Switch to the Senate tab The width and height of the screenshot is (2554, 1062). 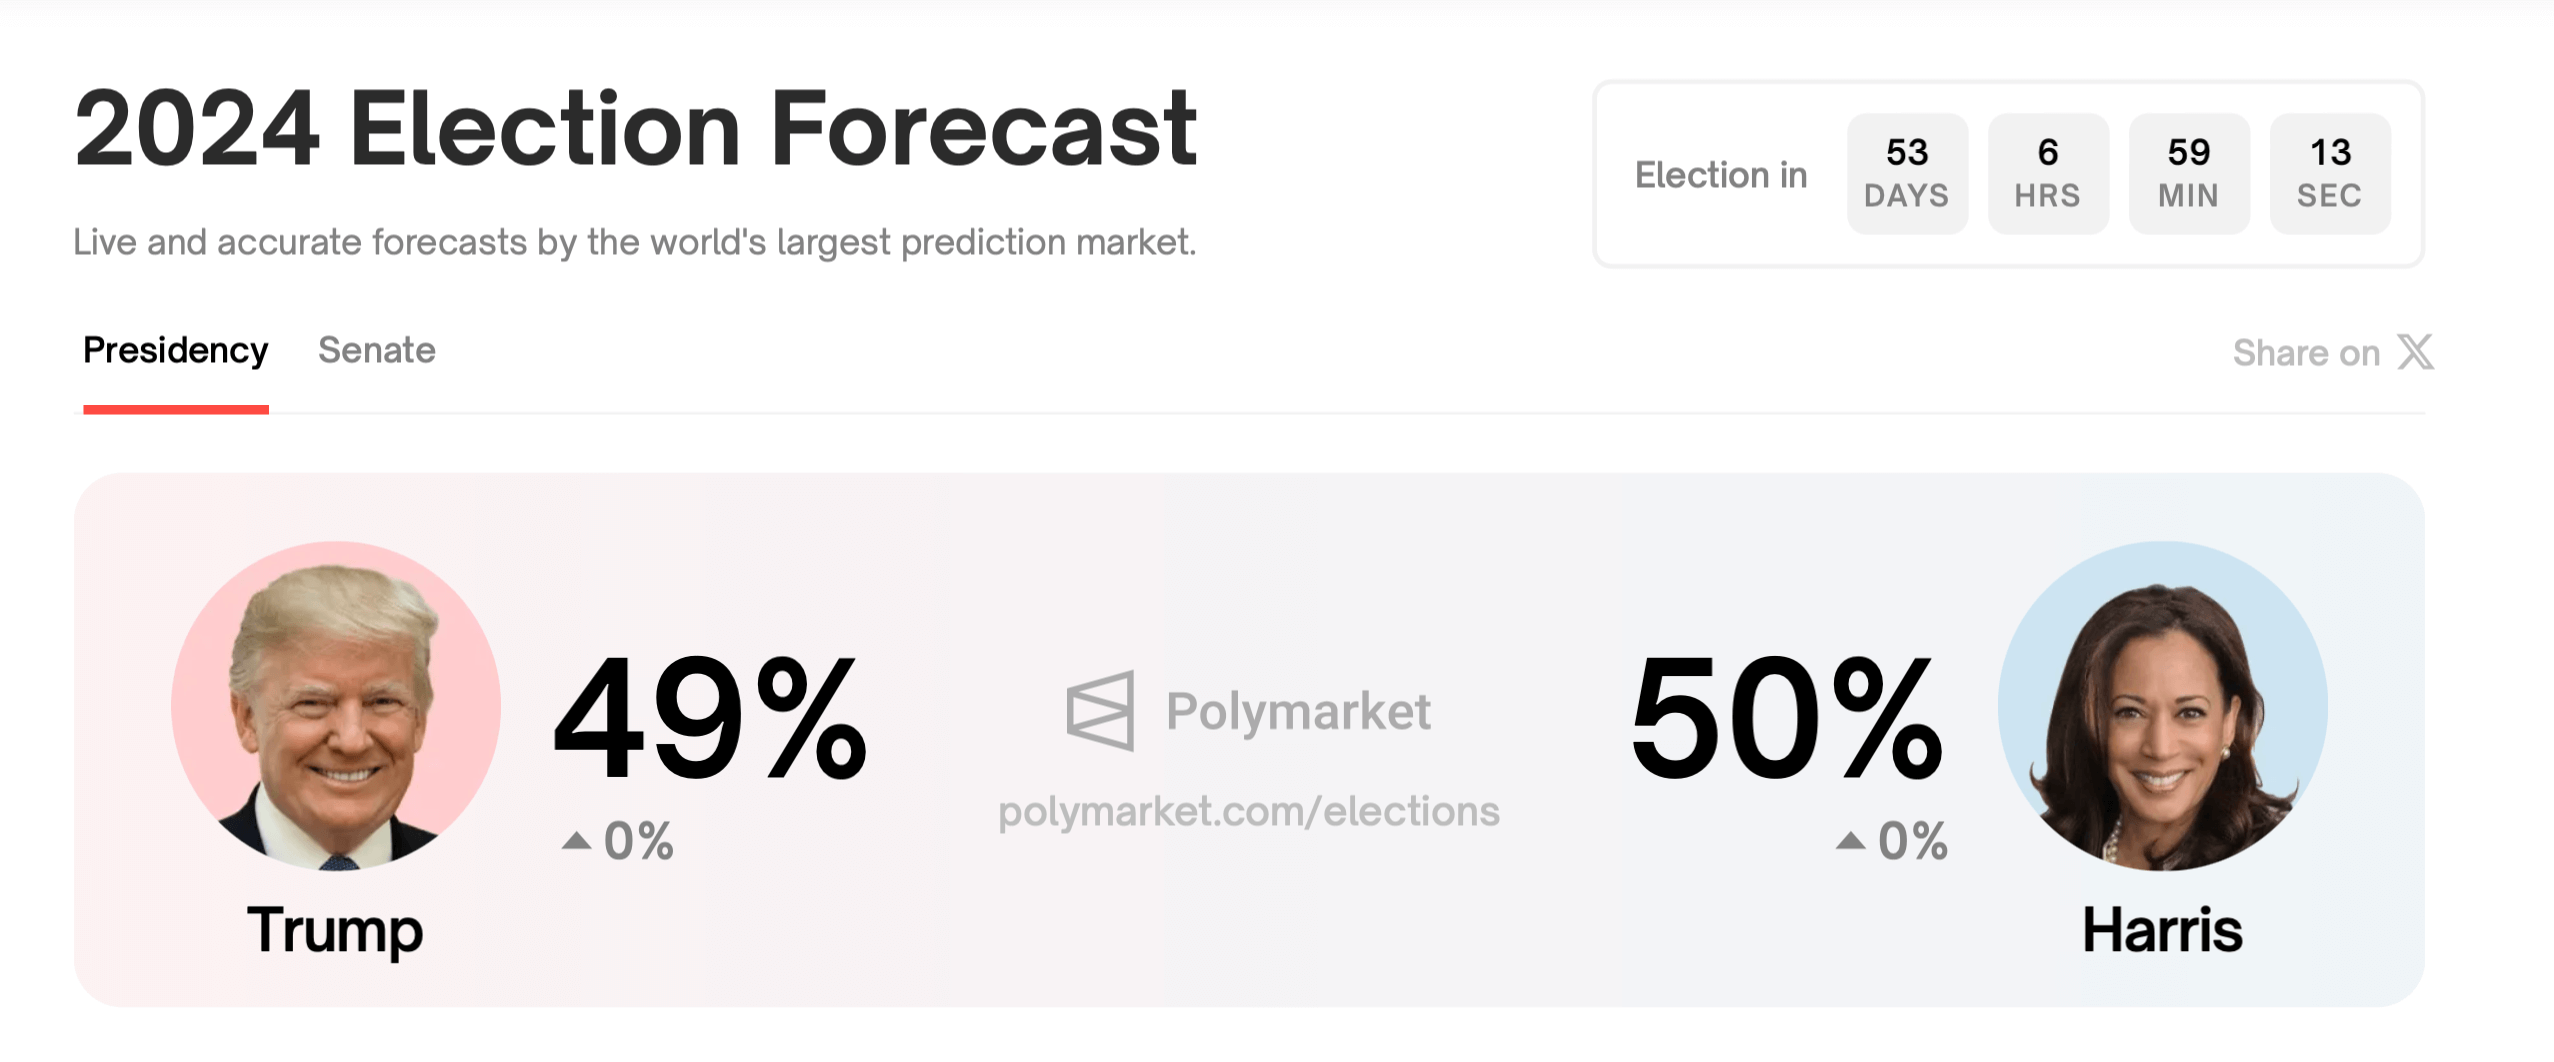click(x=376, y=350)
